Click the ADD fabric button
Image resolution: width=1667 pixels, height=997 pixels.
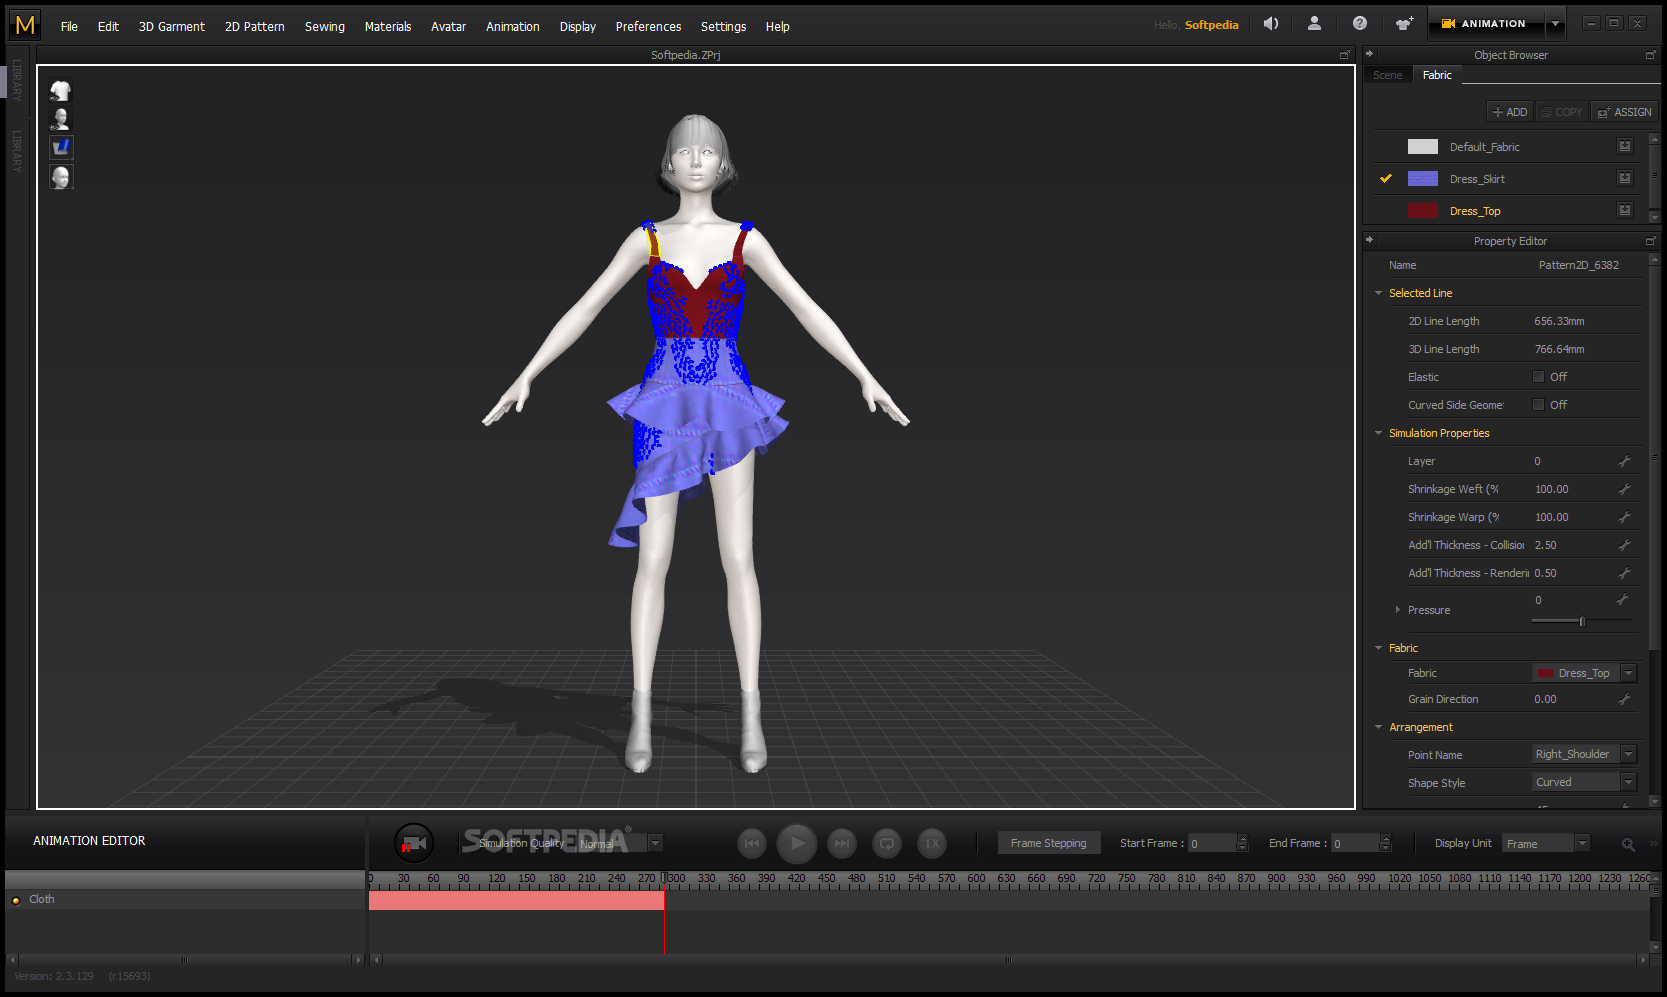click(1510, 112)
